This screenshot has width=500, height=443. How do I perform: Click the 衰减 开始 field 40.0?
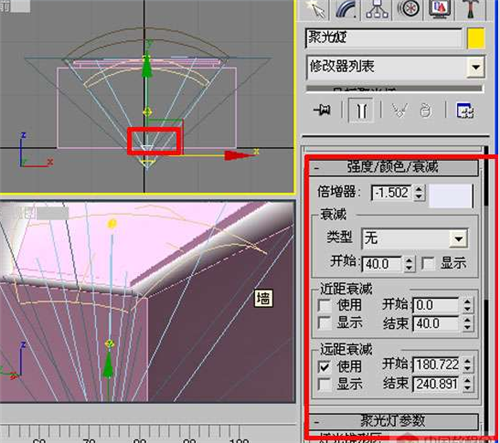pyautogui.click(x=382, y=264)
